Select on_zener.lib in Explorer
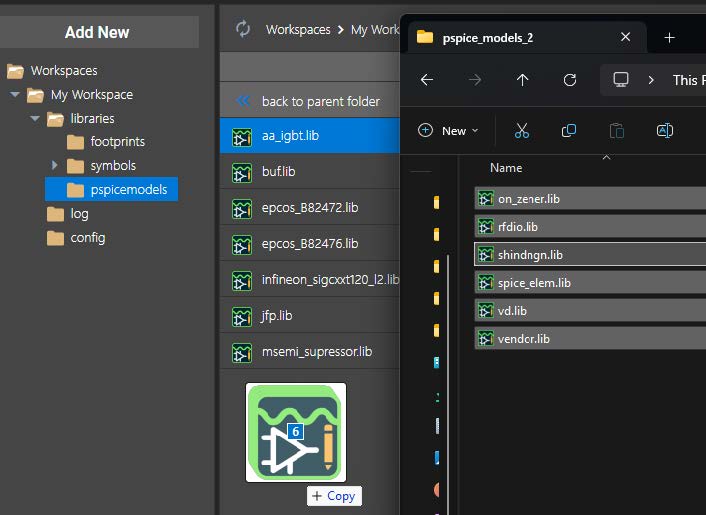 (590, 199)
